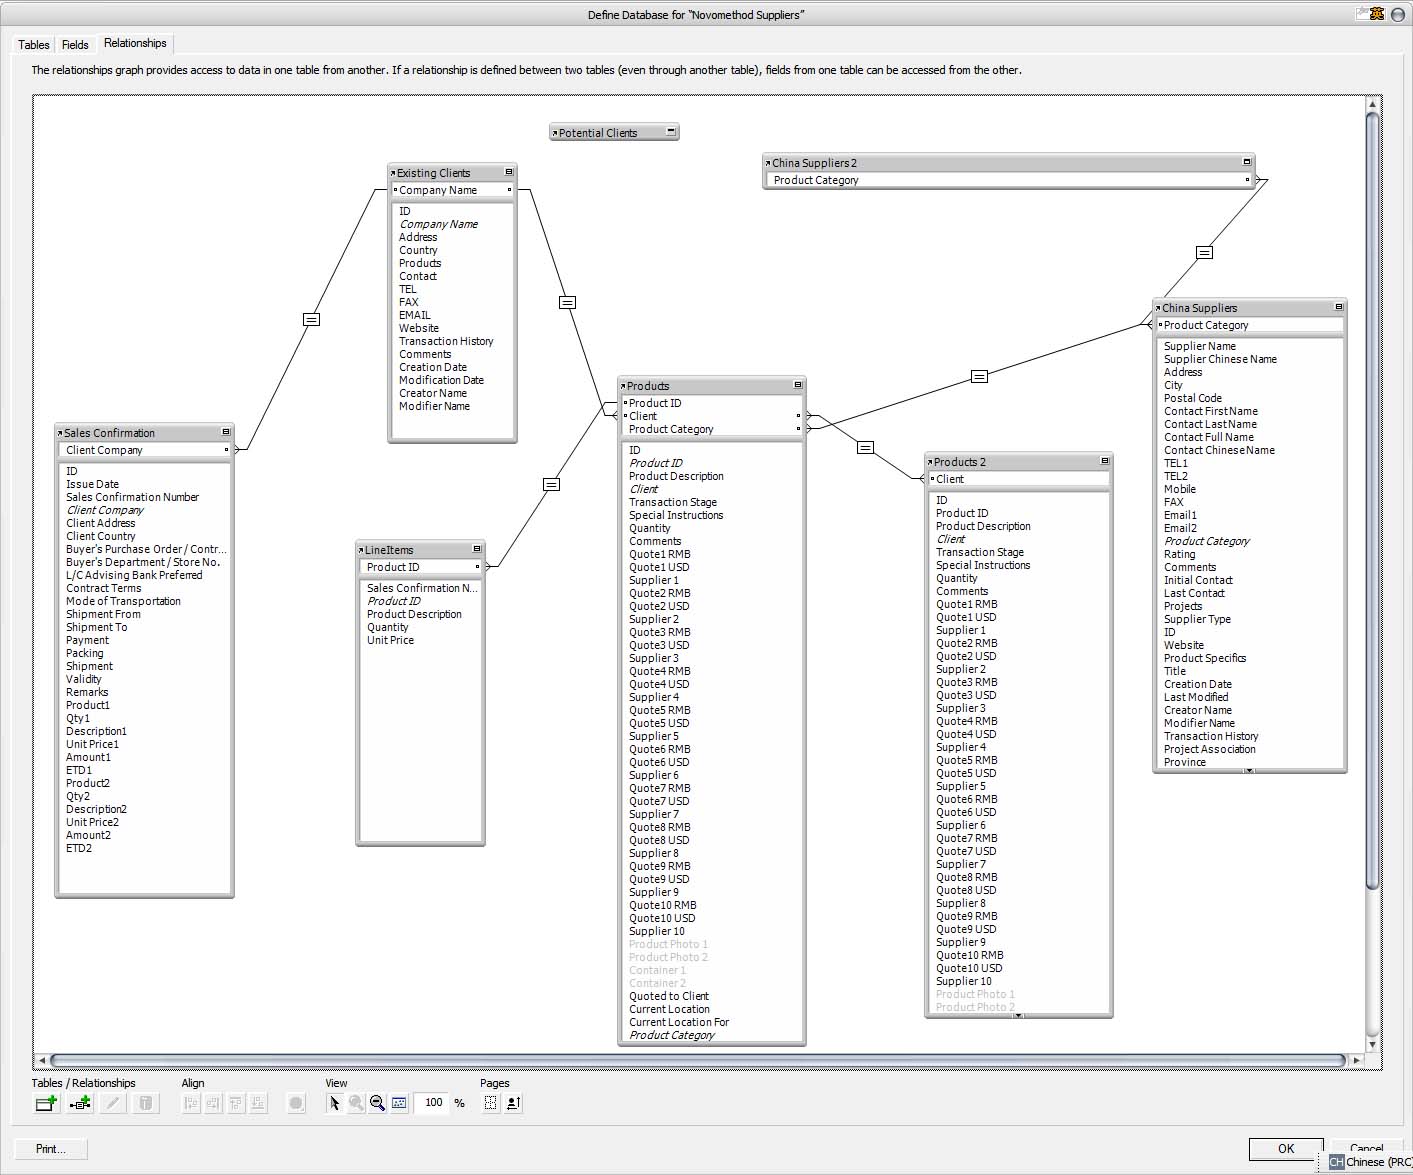Switch to the Tables tab
The width and height of the screenshot is (1413, 1175).
pos(34,44)
